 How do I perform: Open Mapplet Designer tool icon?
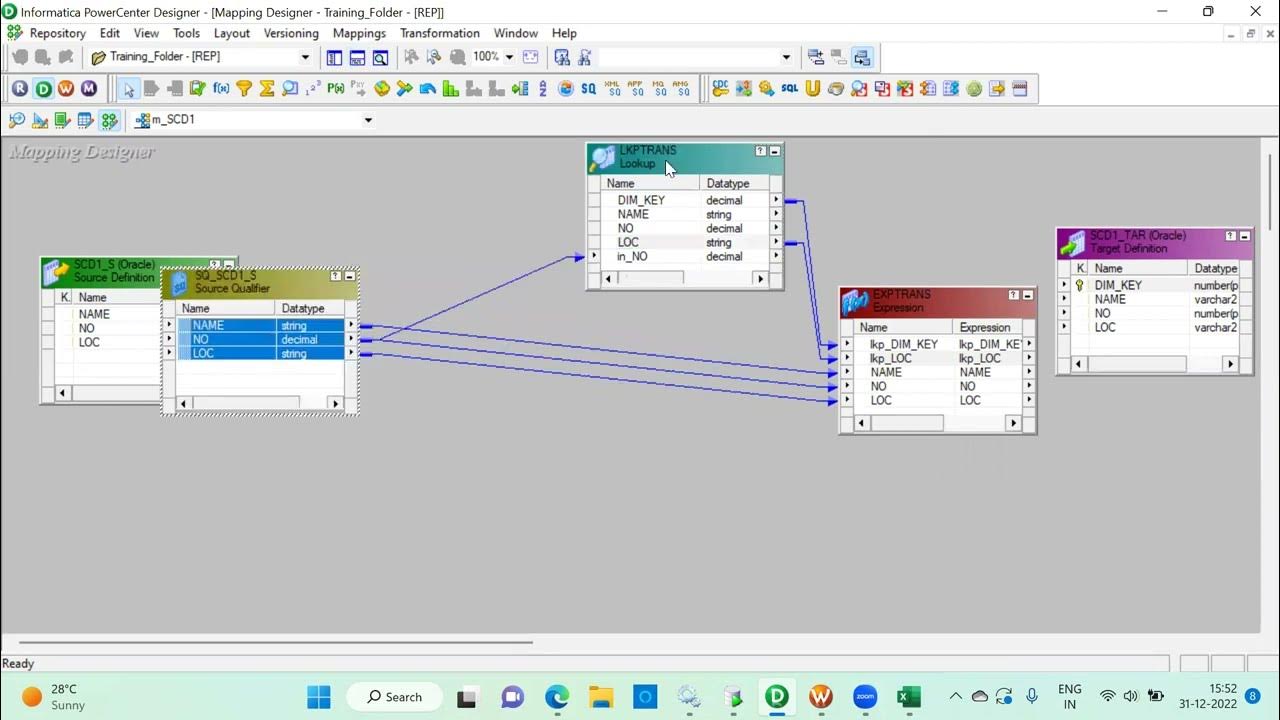pyautogui.click(x=86, y=120)
